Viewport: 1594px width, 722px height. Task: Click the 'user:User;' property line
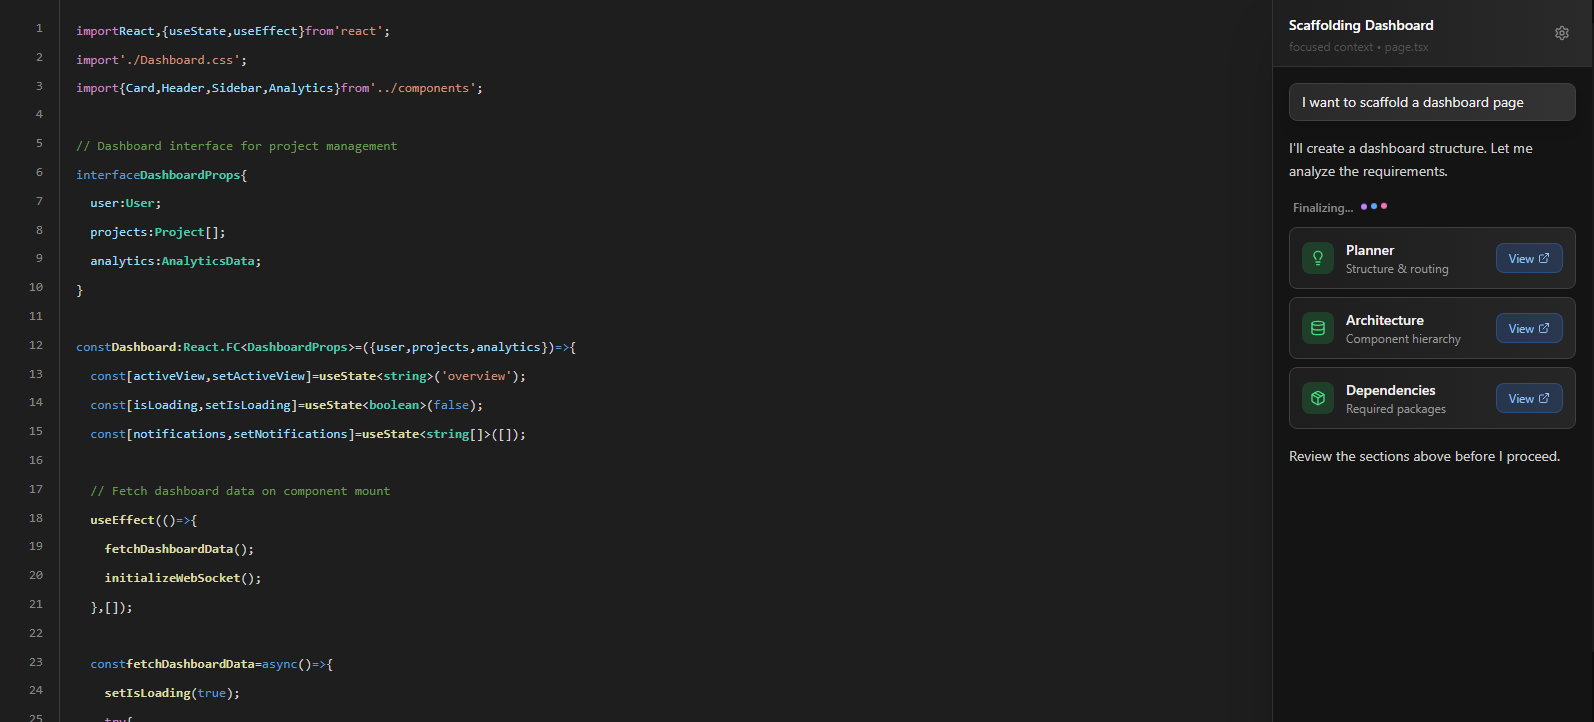[x=126, y=203]
